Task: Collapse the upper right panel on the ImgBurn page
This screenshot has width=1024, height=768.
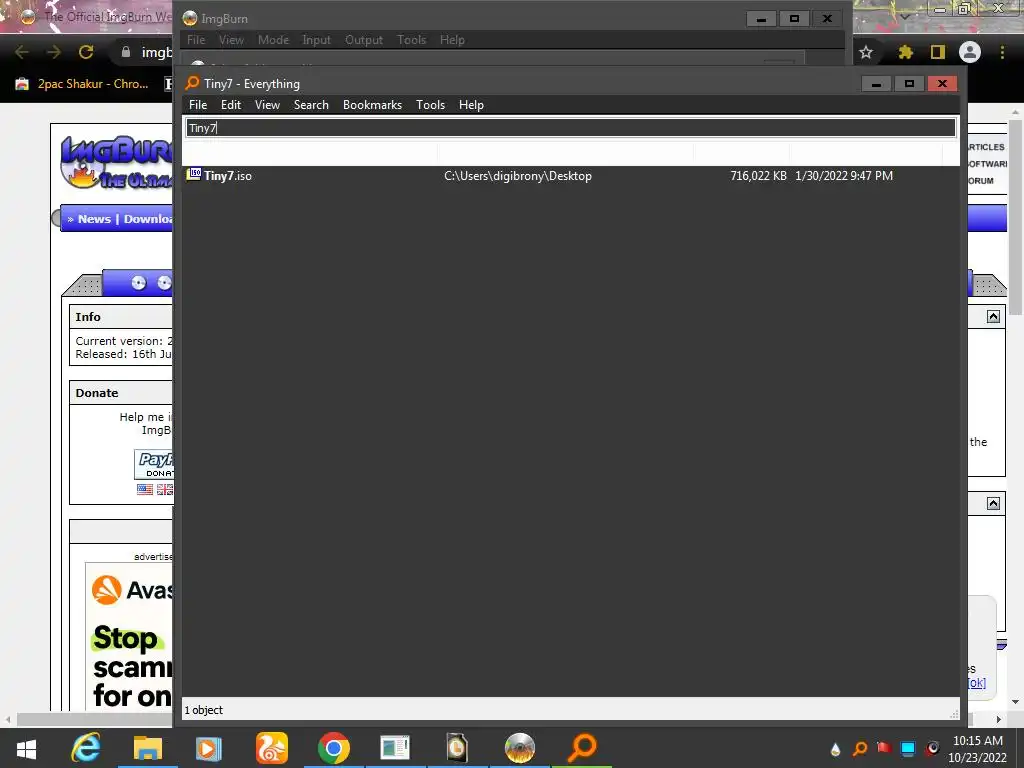Action: 993,317
